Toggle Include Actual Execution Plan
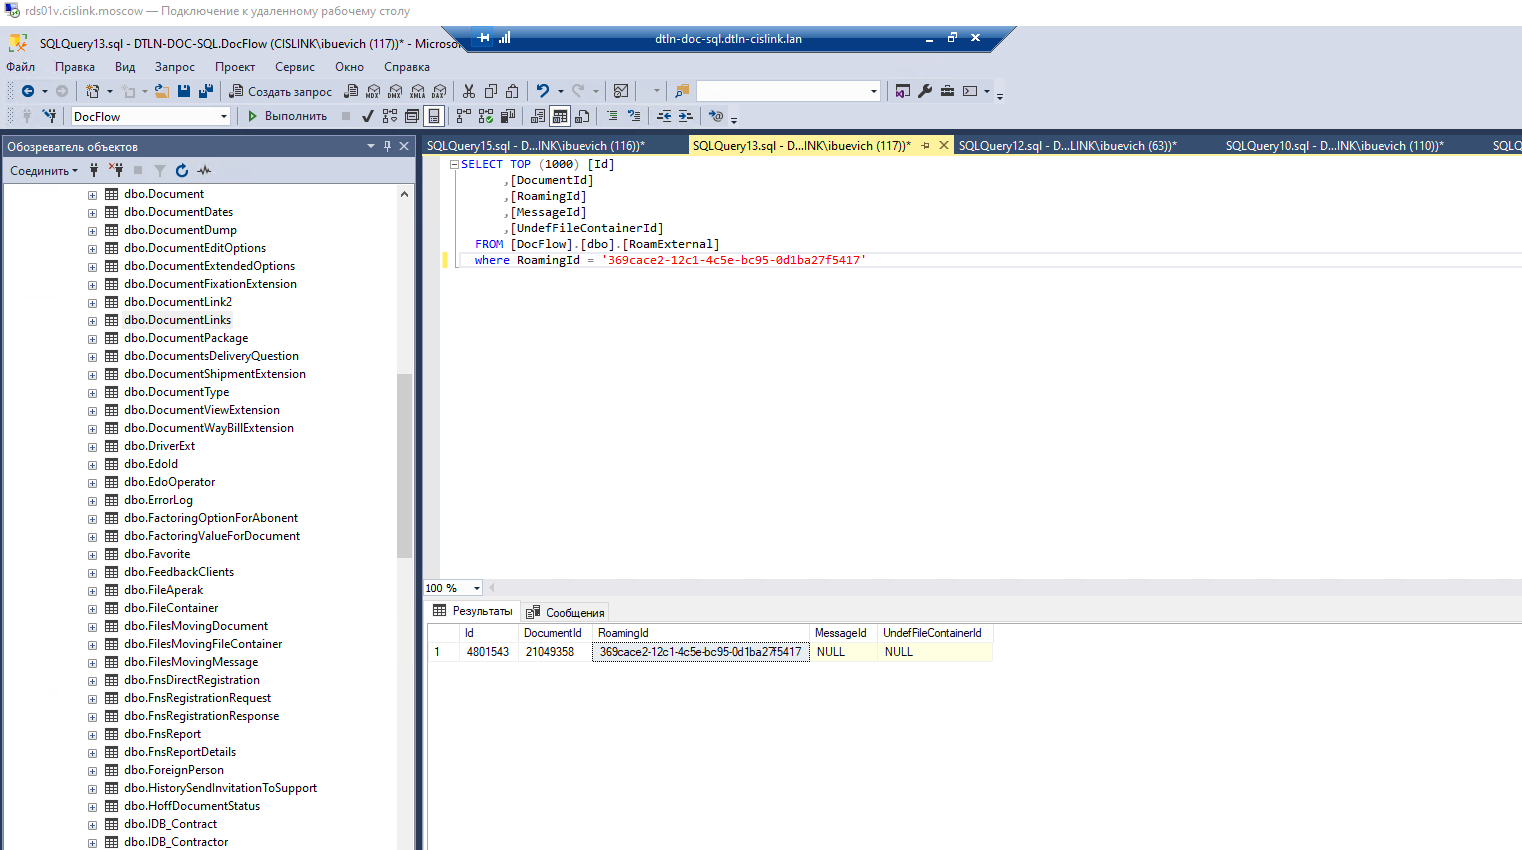The image size is (1522, 850). tap(464, 116)
